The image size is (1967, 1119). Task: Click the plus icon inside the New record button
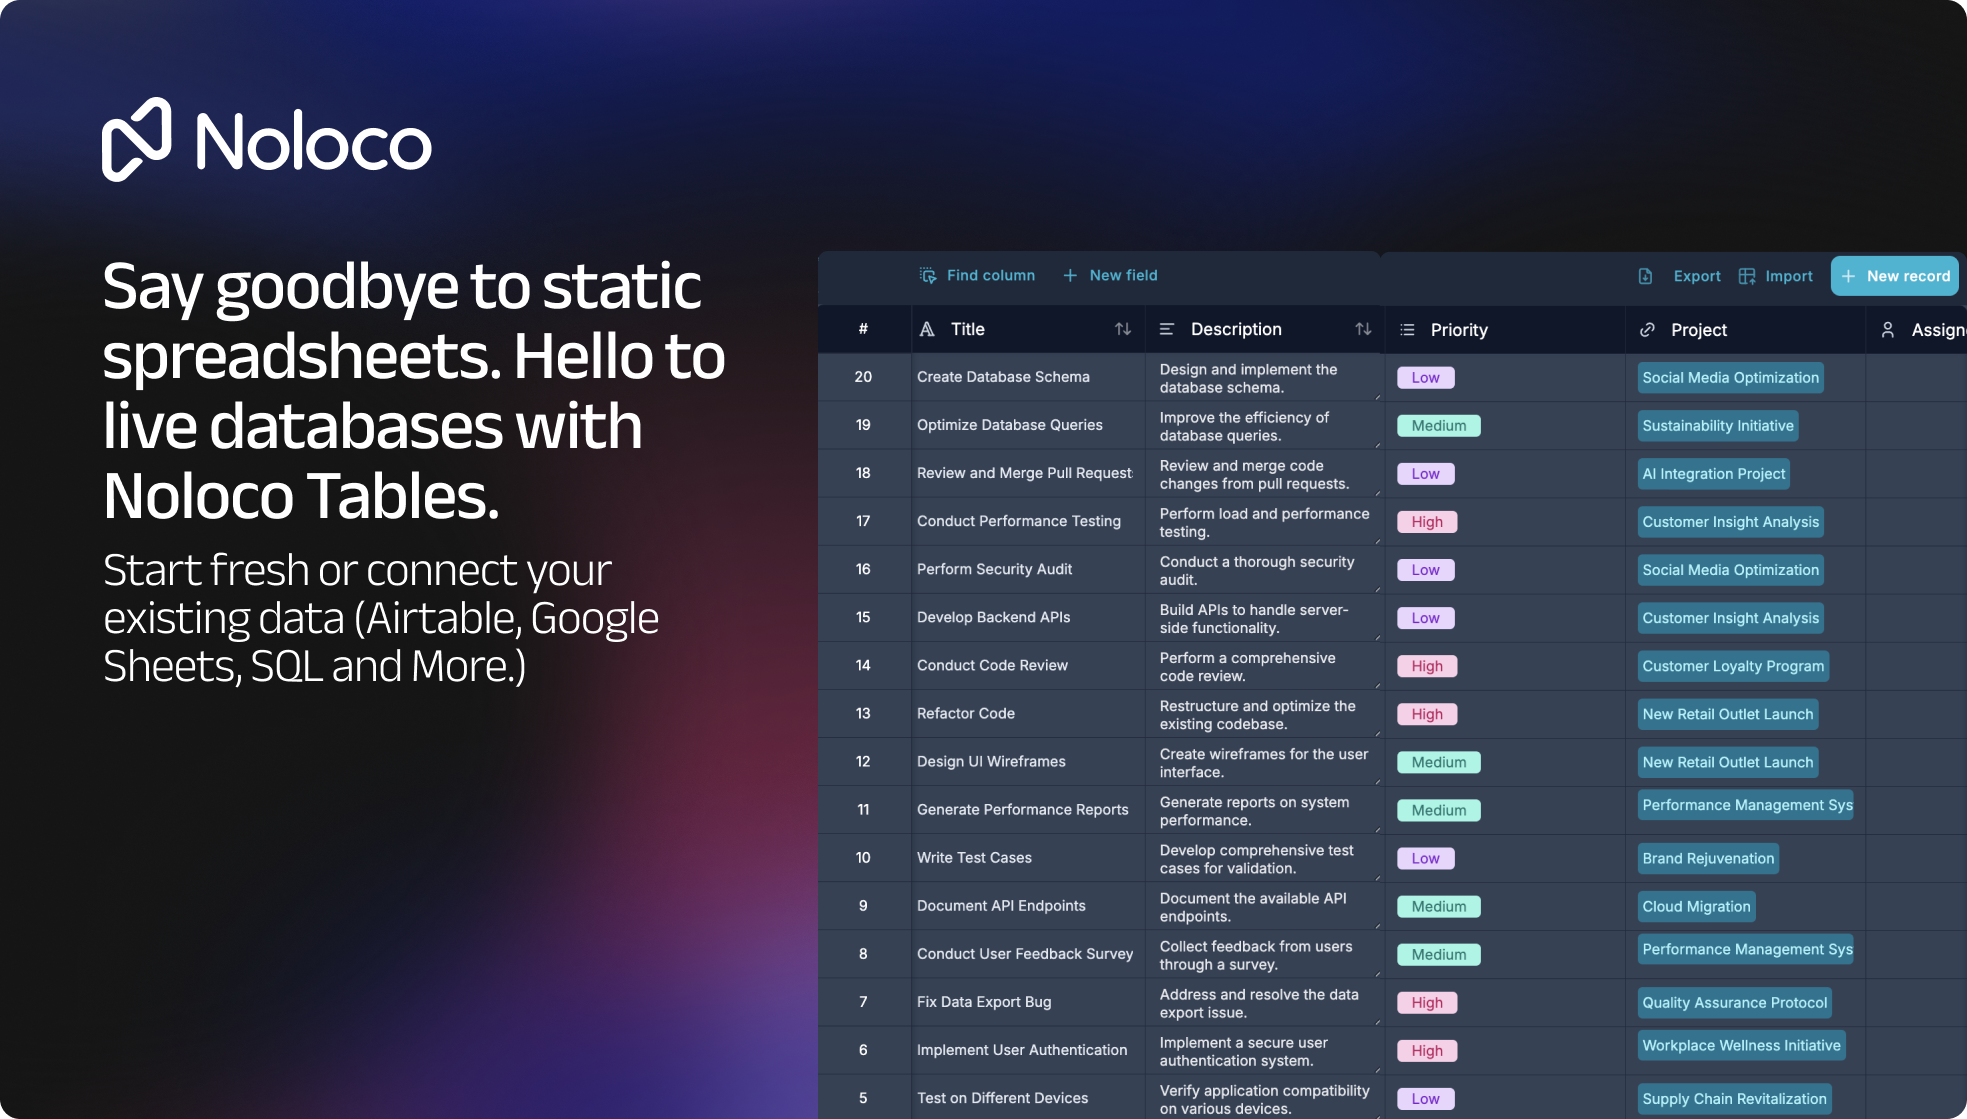(x=1849, y=275)
